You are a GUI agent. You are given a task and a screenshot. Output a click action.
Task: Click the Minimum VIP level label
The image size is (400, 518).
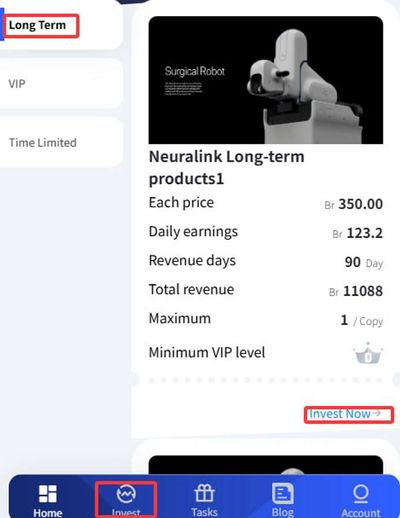[x=207, y=353]
